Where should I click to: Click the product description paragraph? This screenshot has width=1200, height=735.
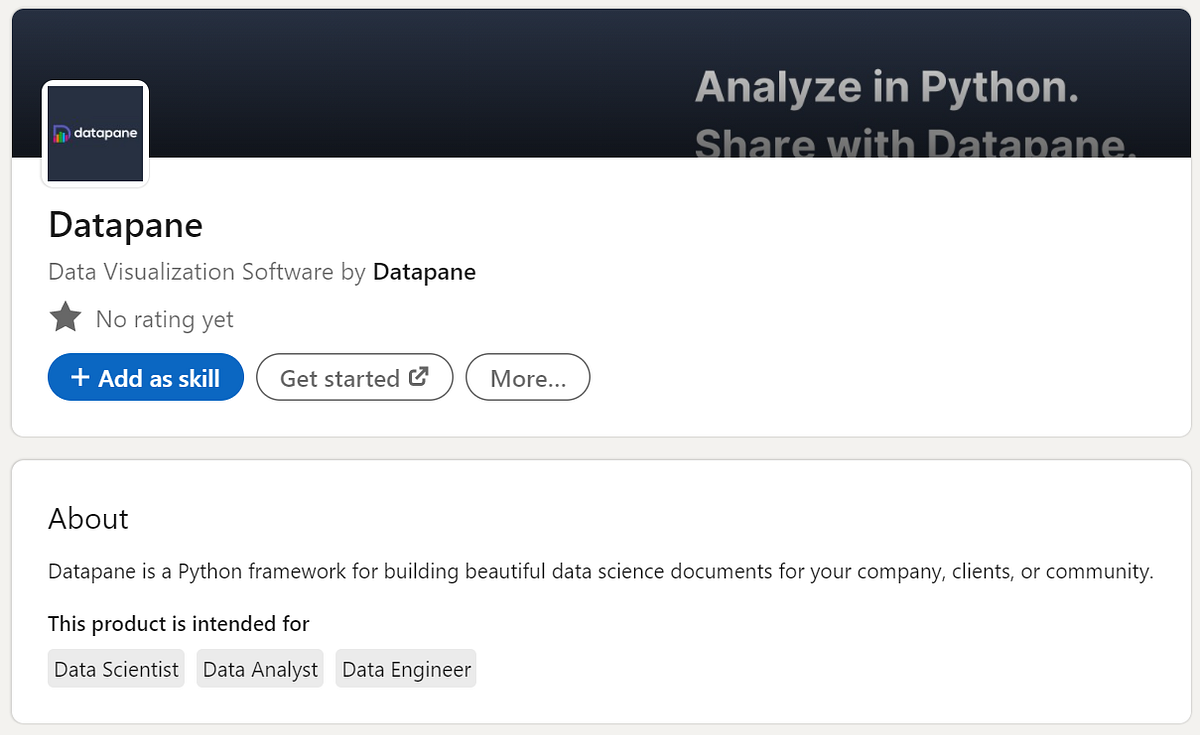(x=599, y=571)
